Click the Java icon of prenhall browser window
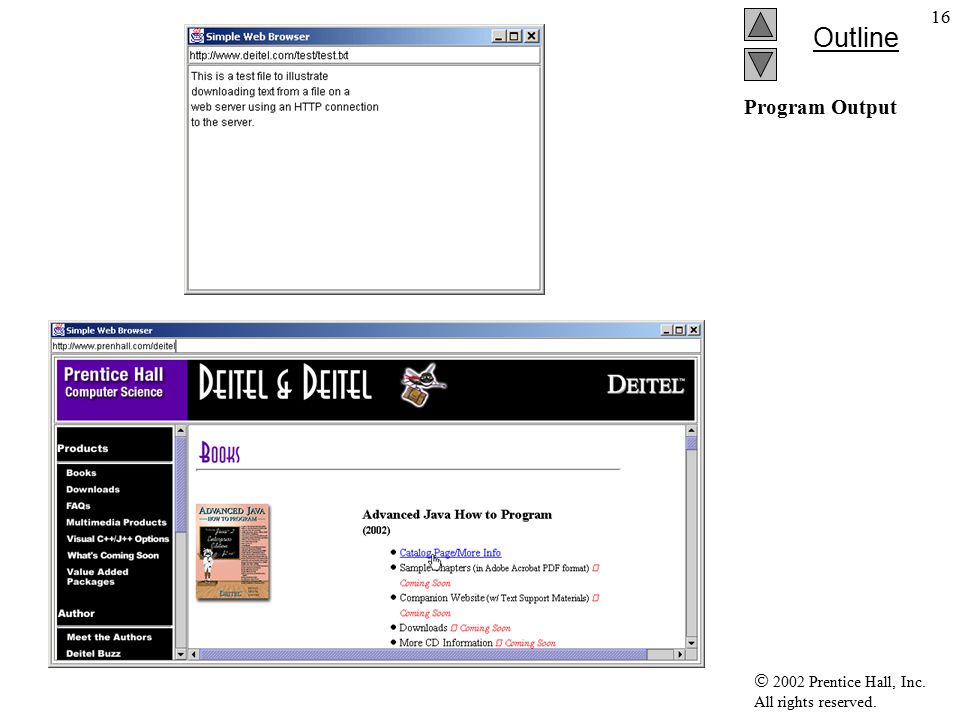960x720 pixels. click(x=59, y=330)
